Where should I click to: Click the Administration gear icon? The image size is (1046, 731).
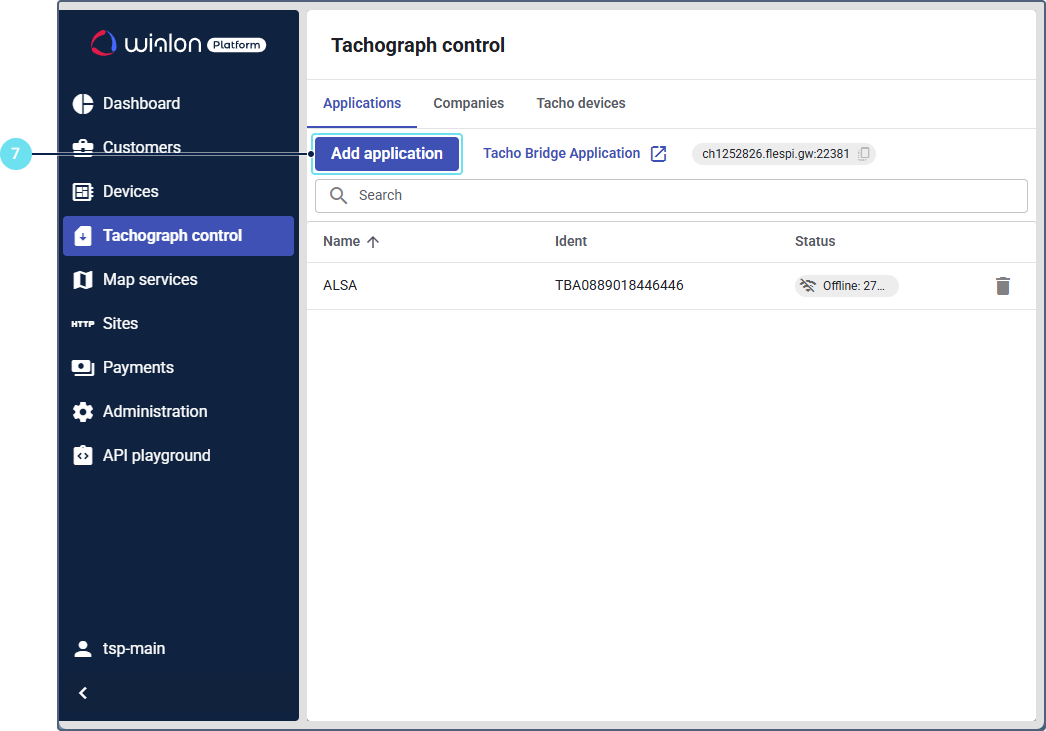pyautogui.click(x=83, y=412)
